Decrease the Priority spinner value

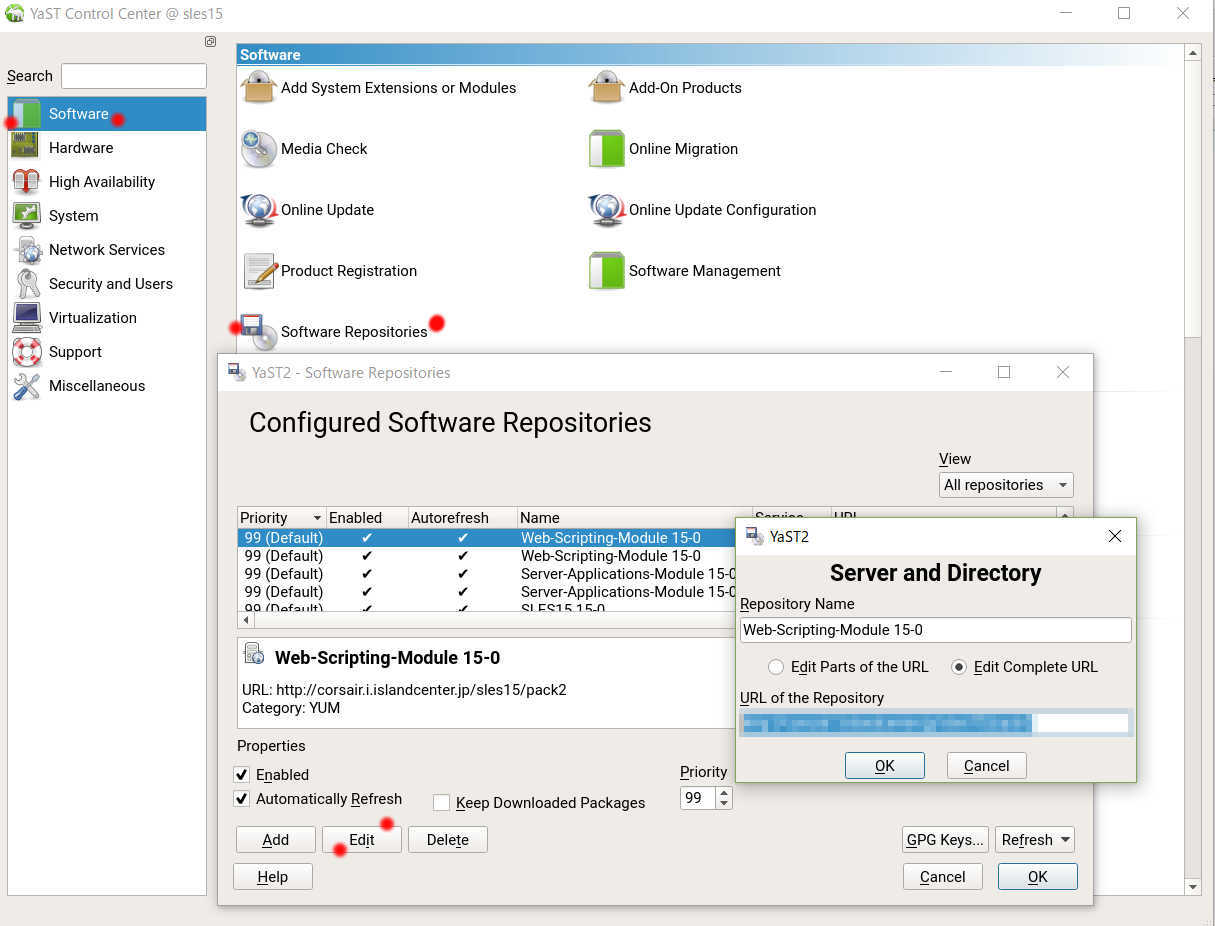click(725, 804)
